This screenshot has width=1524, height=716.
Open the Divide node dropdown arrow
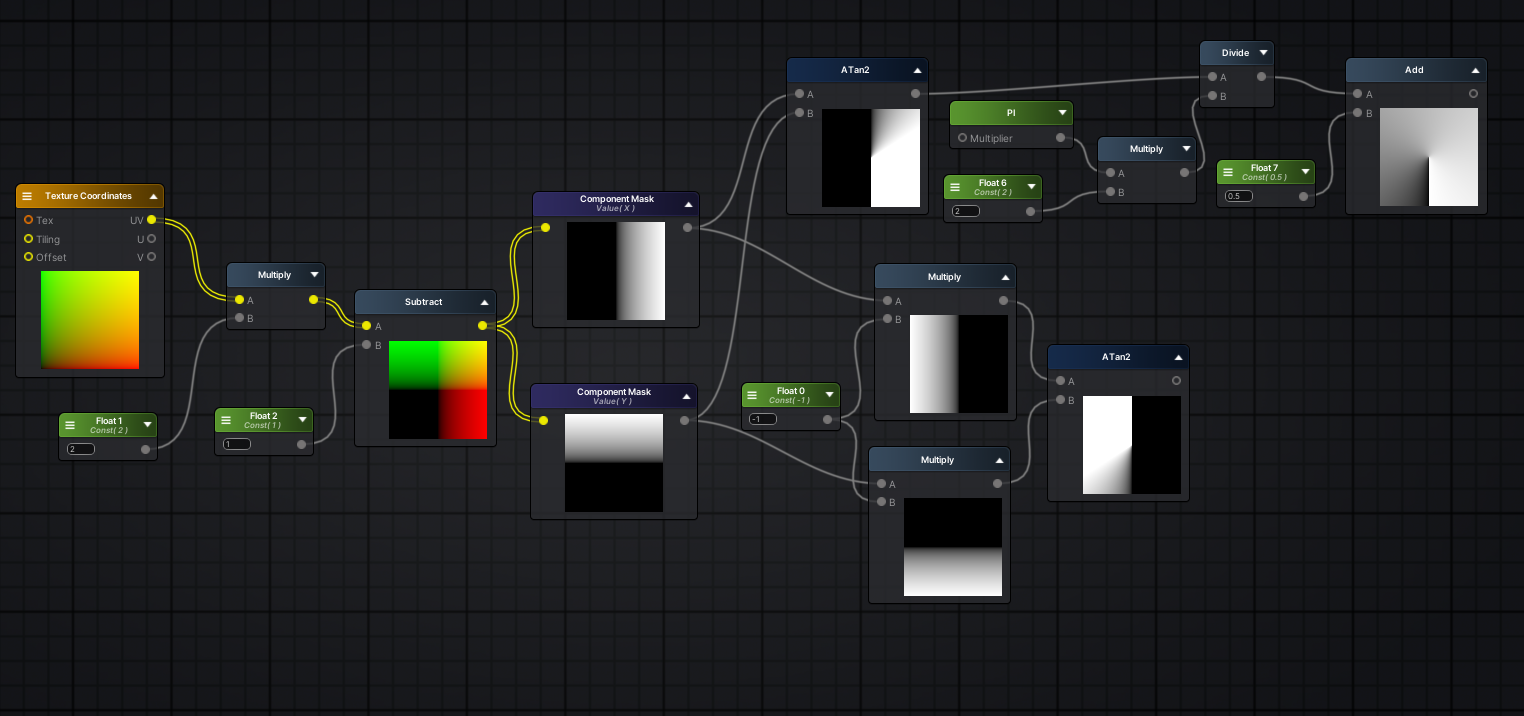[x=1263, y=53]
